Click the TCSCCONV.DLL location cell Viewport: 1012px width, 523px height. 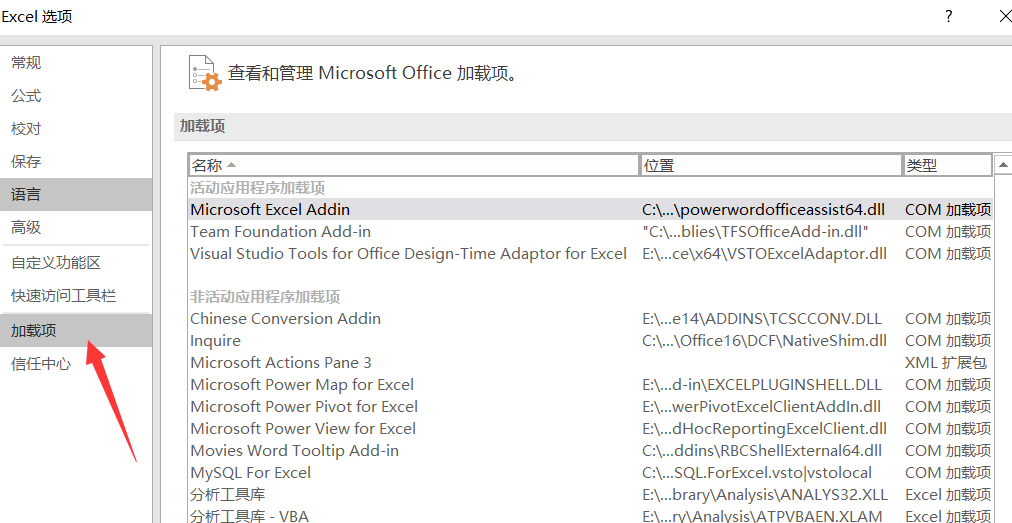click(762, 318)
